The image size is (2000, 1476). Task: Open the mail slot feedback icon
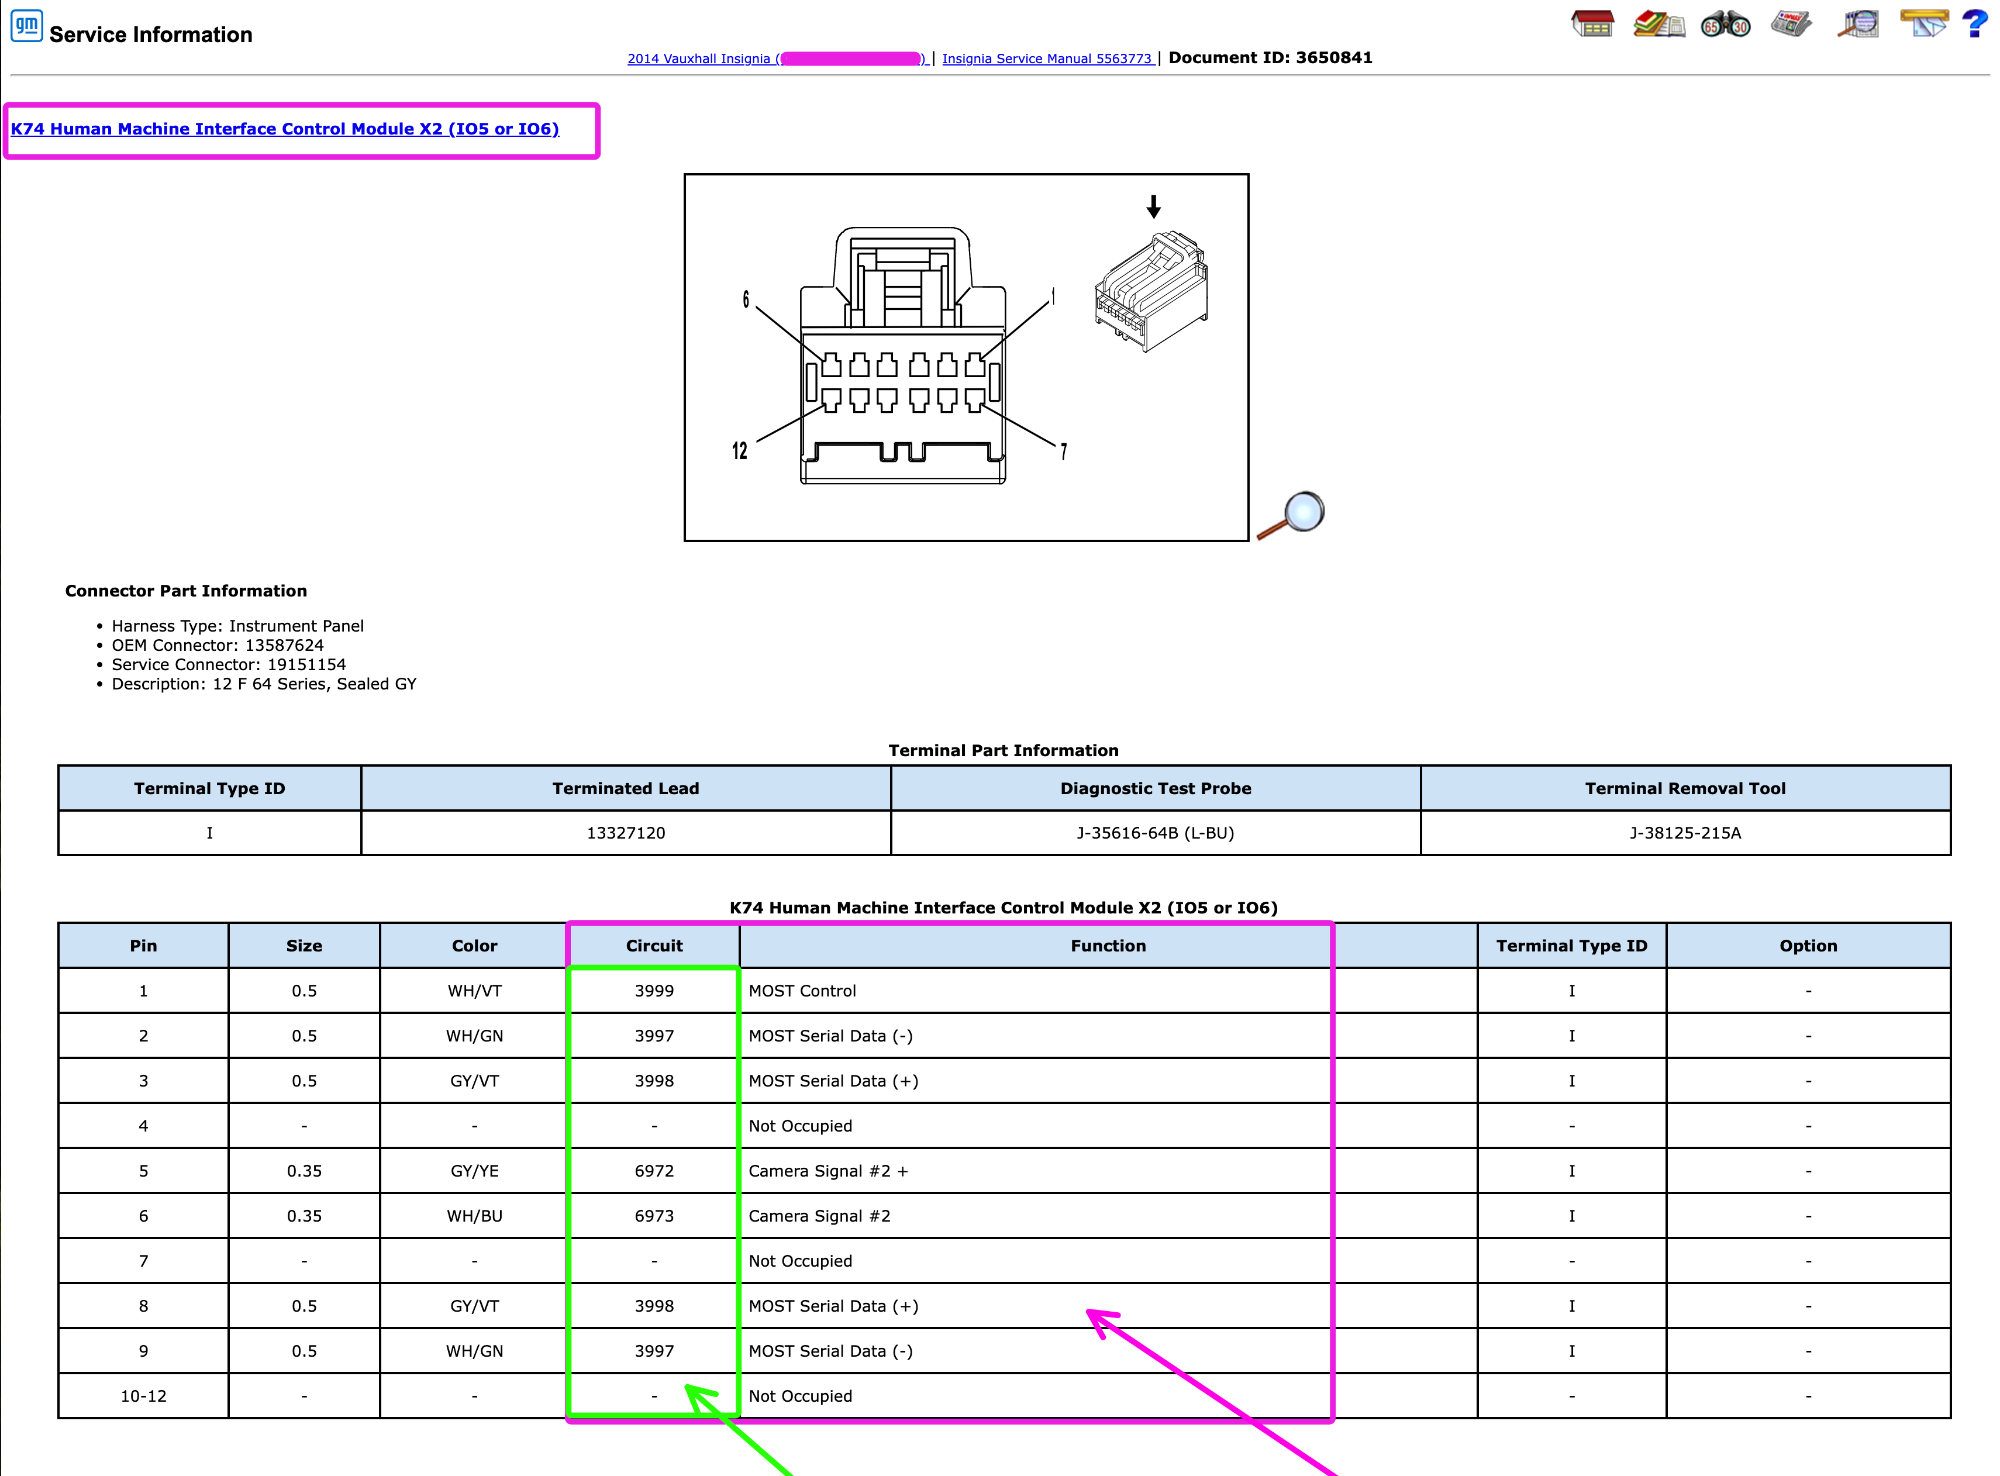(x=1924, y=23)
